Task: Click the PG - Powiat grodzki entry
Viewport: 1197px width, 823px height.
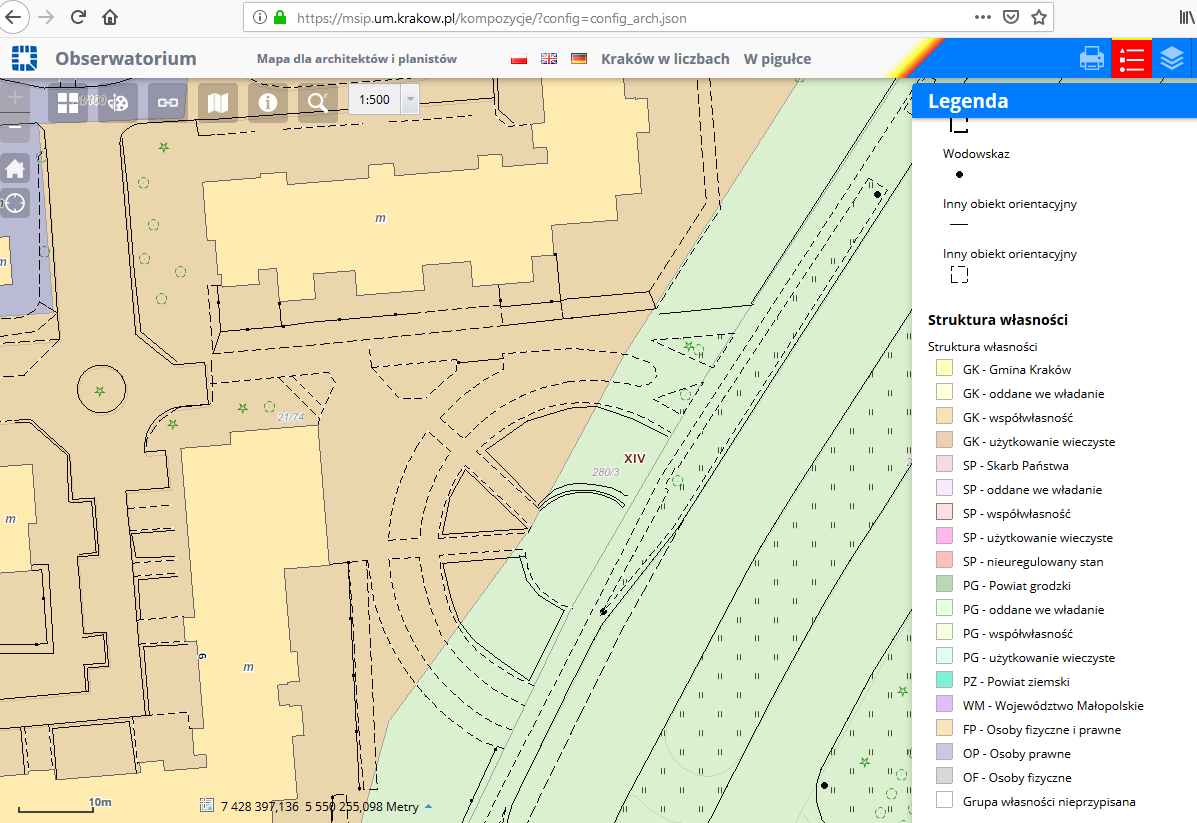Action: [x=1017, y=586]
